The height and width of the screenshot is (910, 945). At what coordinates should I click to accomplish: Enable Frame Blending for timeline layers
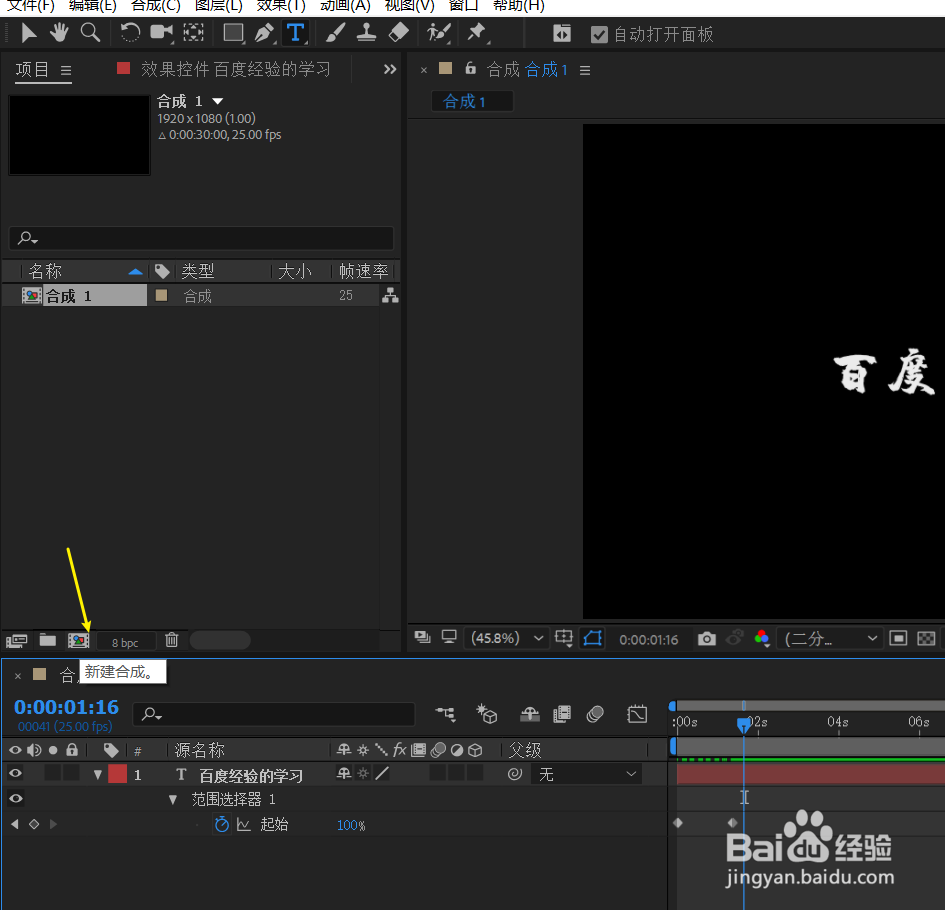pyautogui.click(x=562, y=714)
